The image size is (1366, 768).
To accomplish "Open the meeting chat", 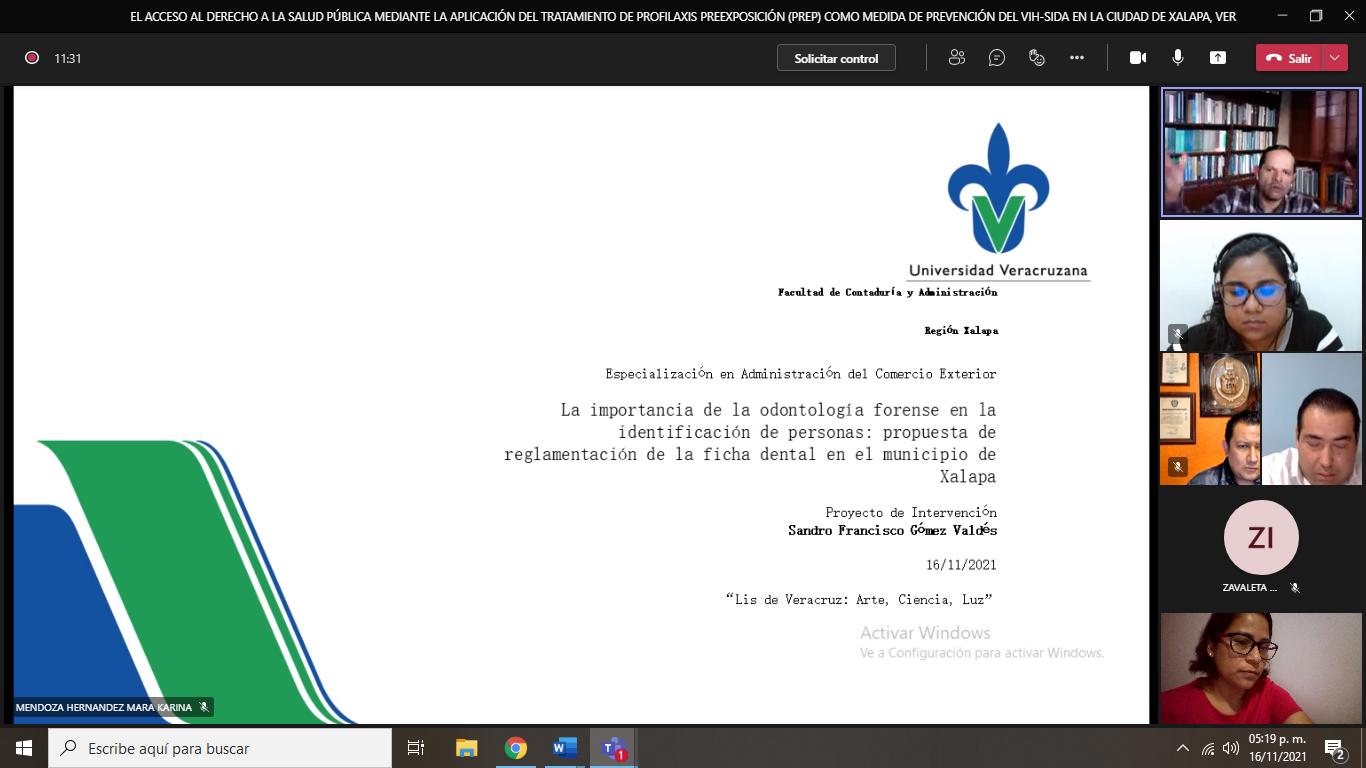I will point(997,58).
